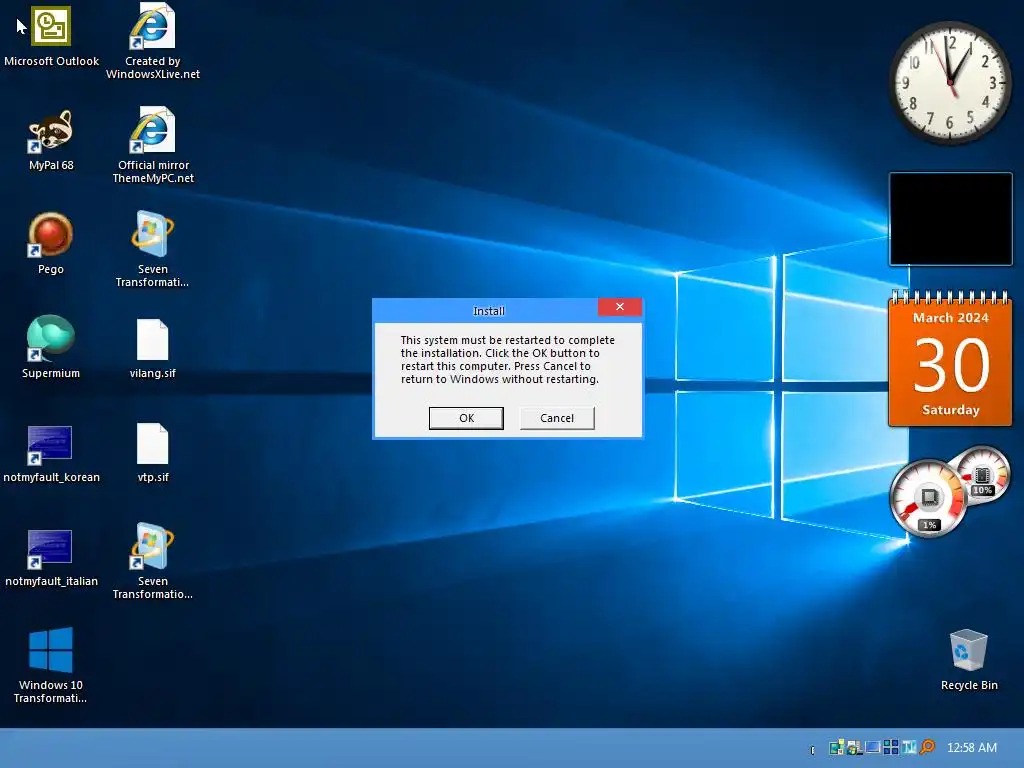
Task: Select the Windows 10 Transformati... icon
Action: click(x=50, y=665)
